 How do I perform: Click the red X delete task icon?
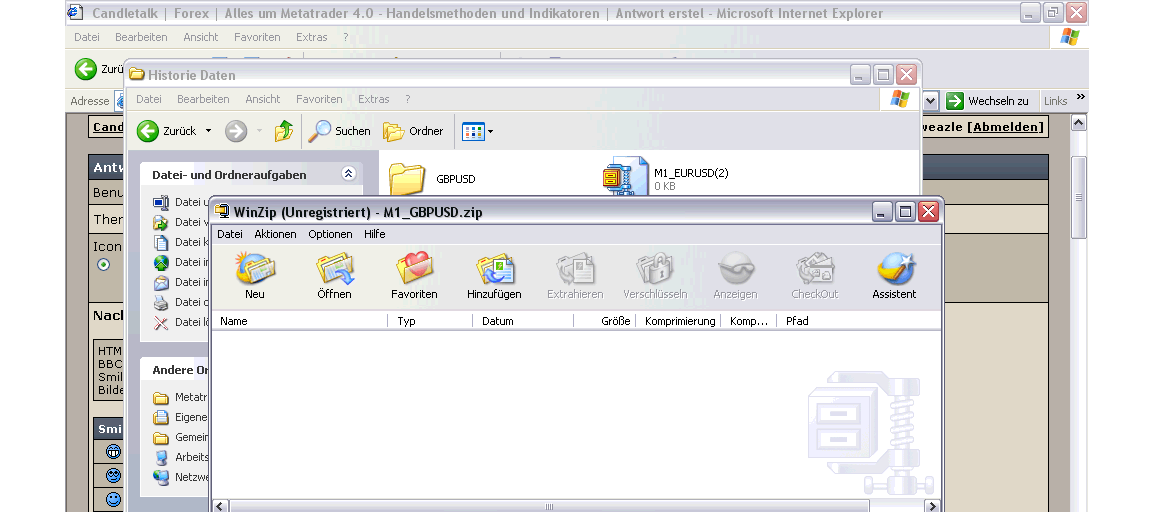coord(161,322)
